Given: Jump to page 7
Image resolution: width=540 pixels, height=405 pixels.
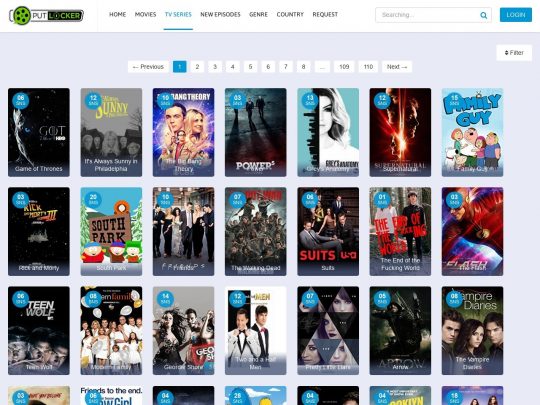Looking at the screenshot, I should (x=285, y=67).
